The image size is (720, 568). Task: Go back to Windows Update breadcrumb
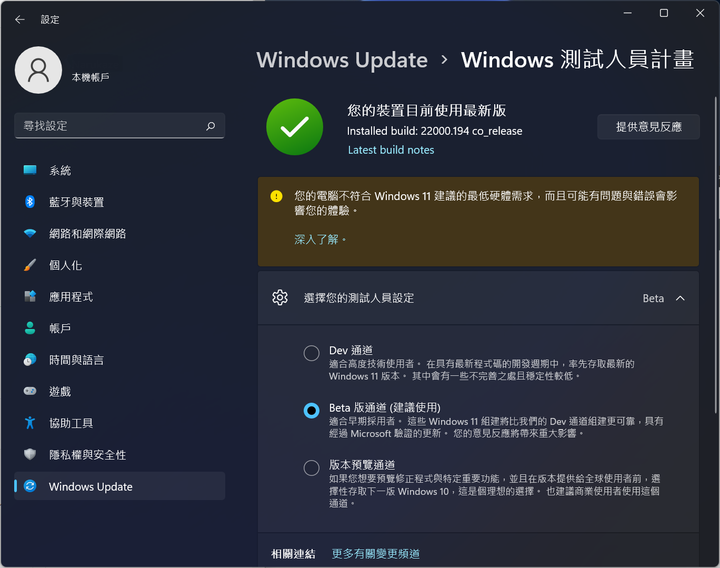(342, 60)
